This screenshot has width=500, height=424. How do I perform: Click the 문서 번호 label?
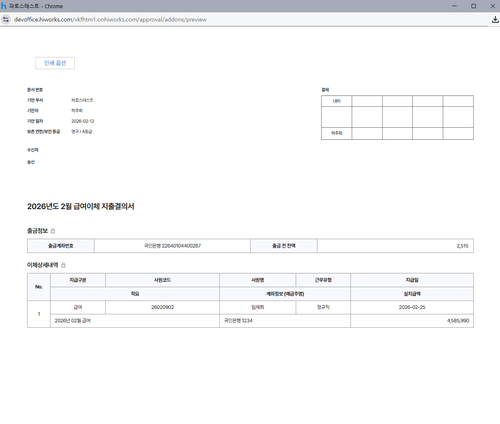coord(35,90)
